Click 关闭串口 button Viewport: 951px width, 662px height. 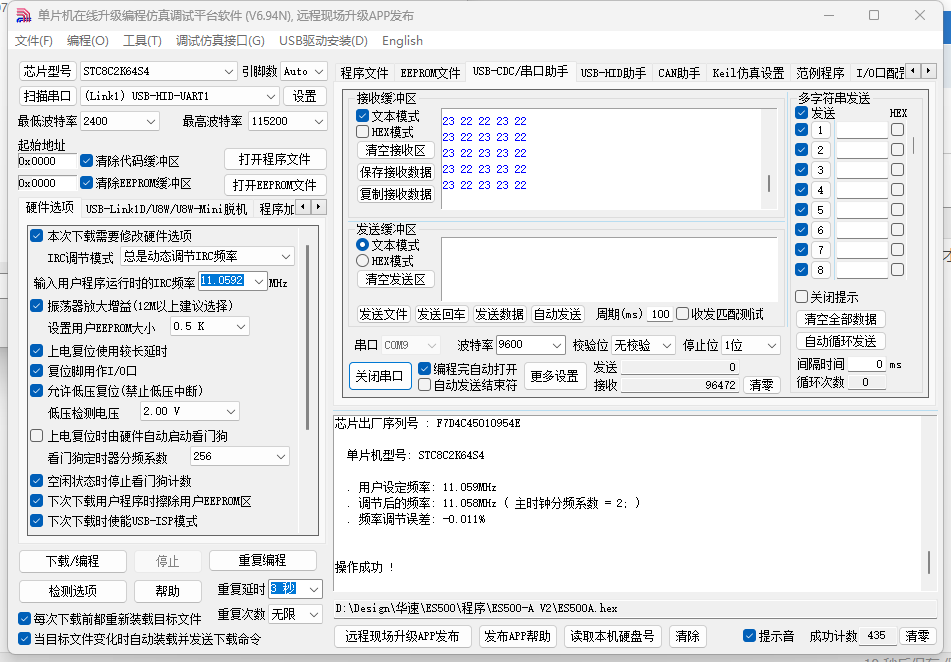coord(380,376)
